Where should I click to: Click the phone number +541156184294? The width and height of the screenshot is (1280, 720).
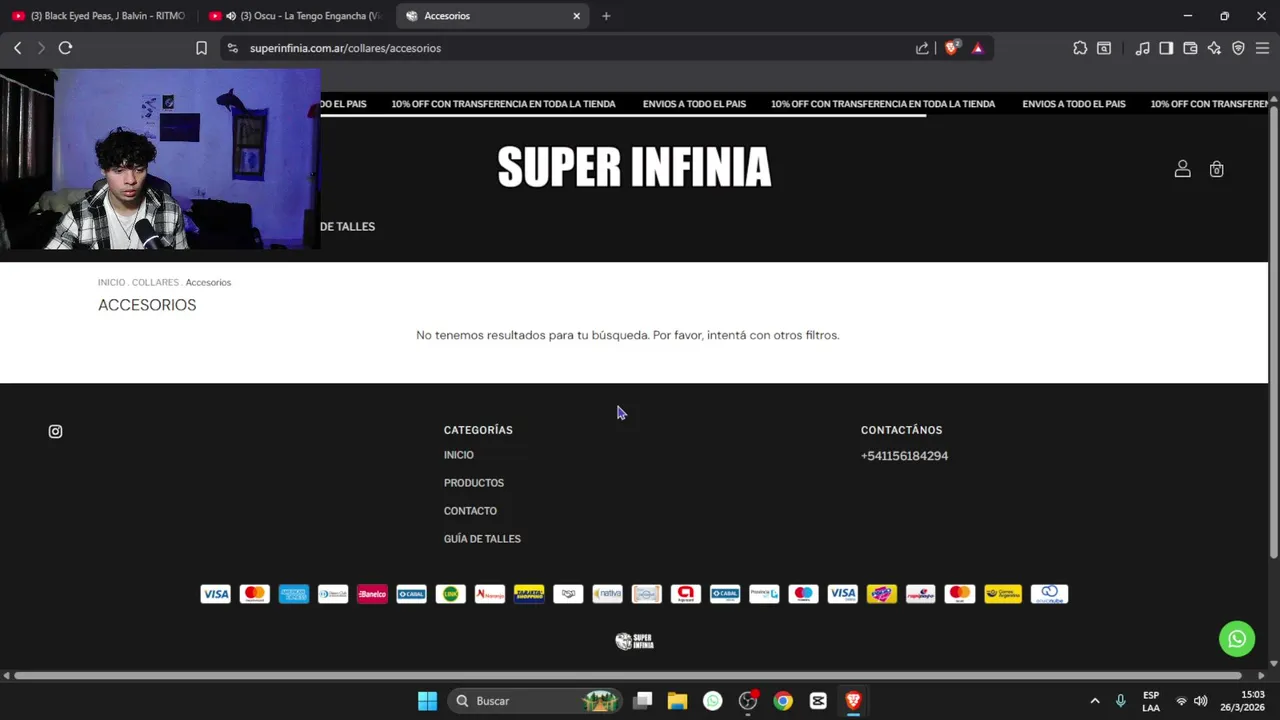[904, 456]
